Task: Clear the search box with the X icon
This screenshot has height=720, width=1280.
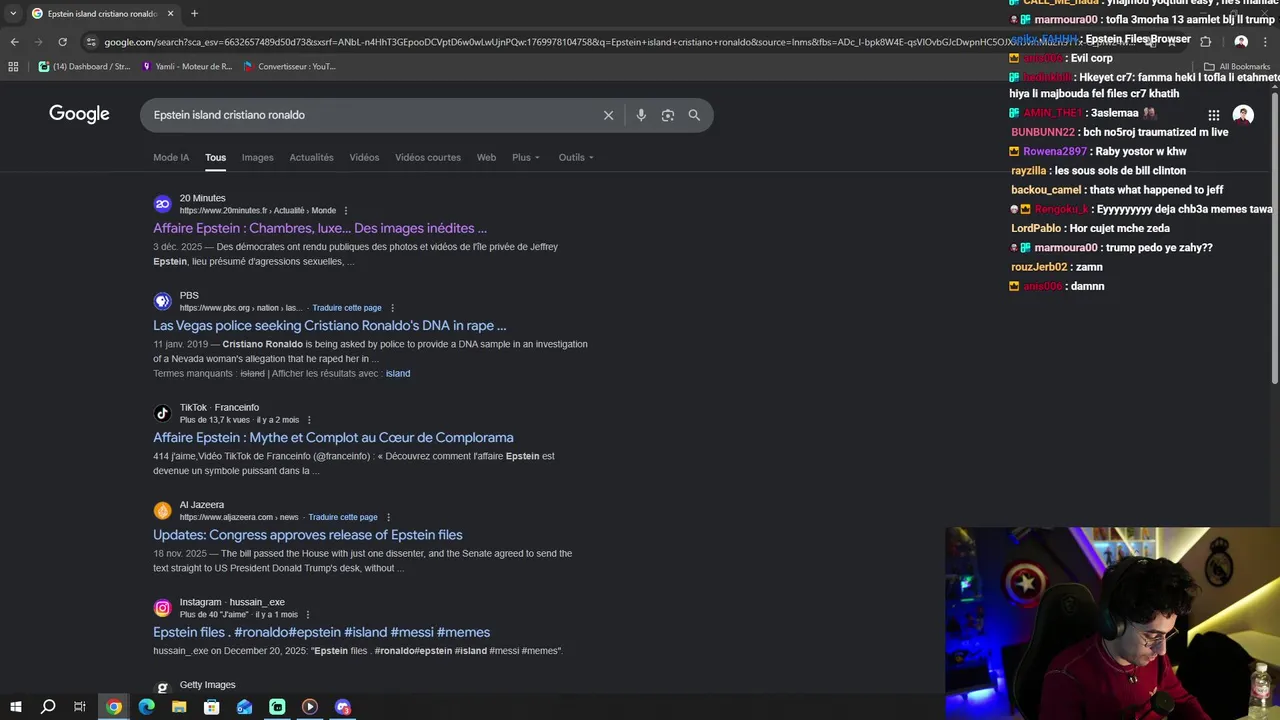Action: (608, 115)
